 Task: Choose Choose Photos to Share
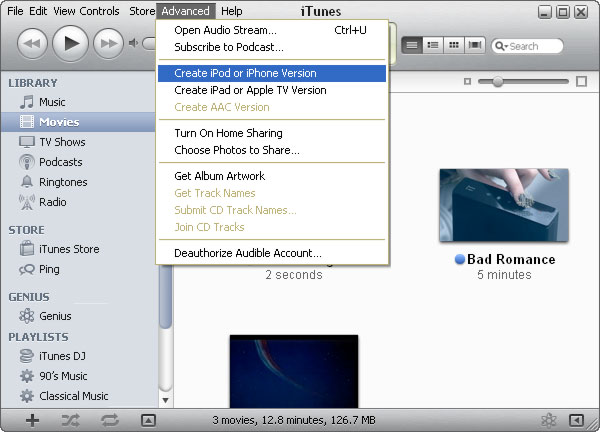click(272, 150)
